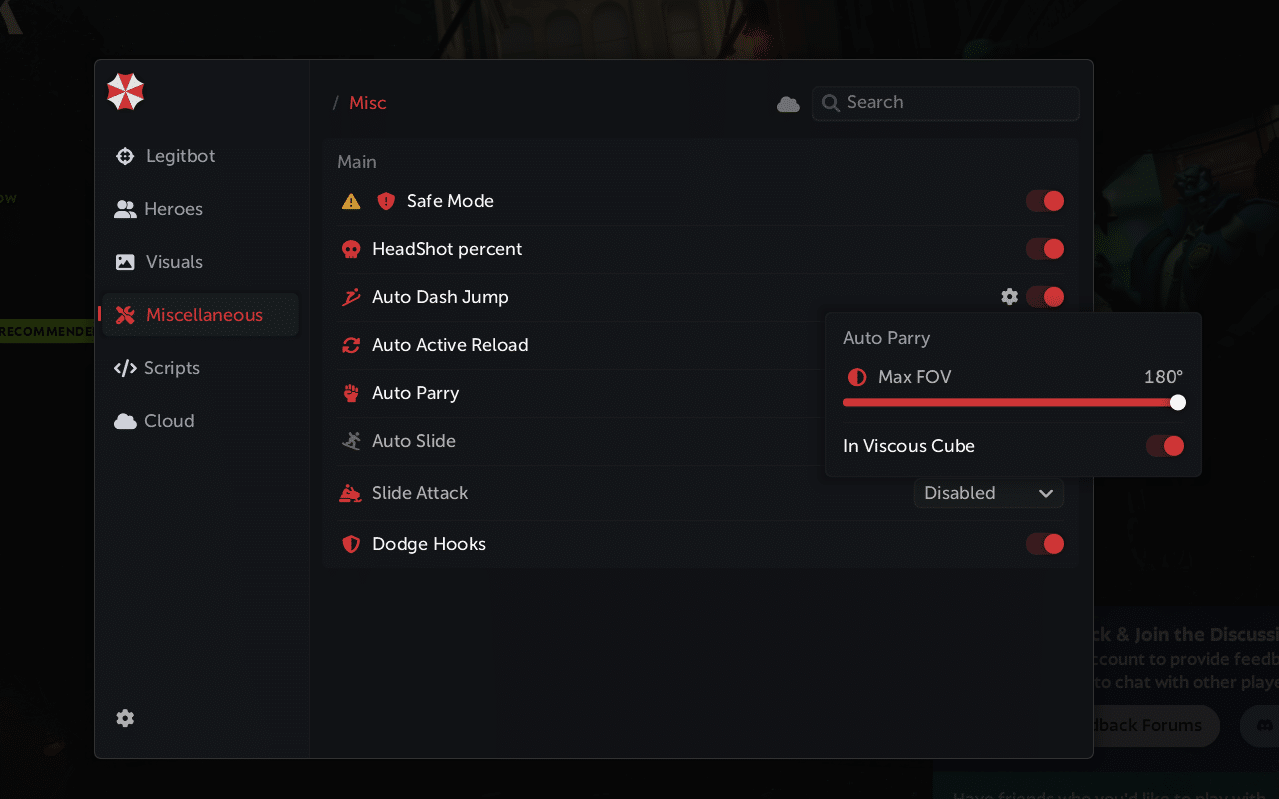Toggle the In Viscous Cube switch
Image resolution: width=1279 pixels, height=799 pixels.
coord(1165,446)
